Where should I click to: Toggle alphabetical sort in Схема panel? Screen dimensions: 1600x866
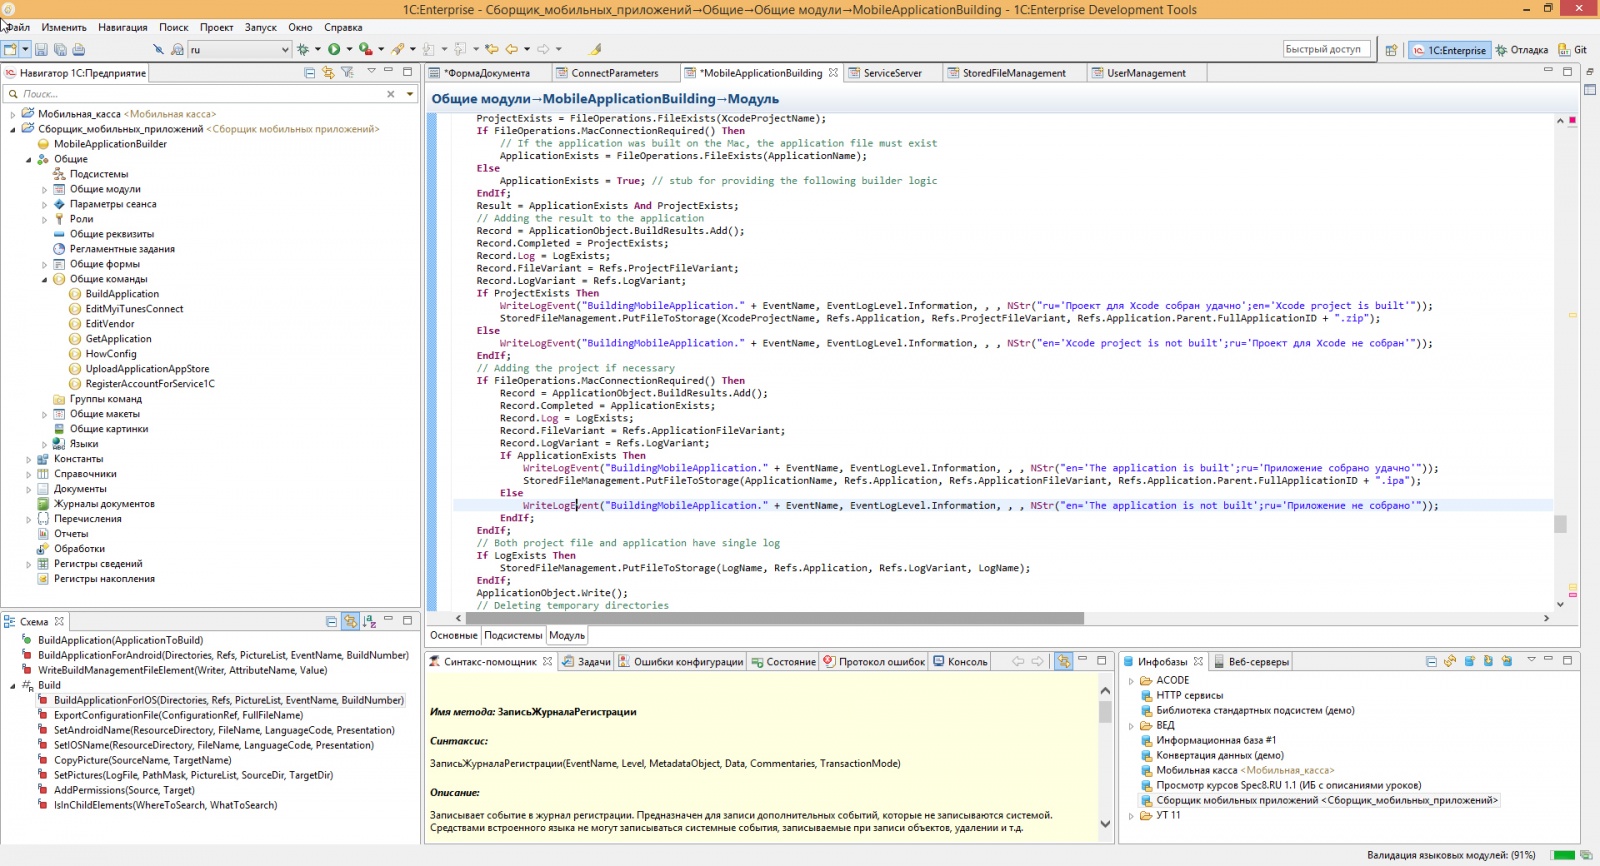[x=369, y=621]
